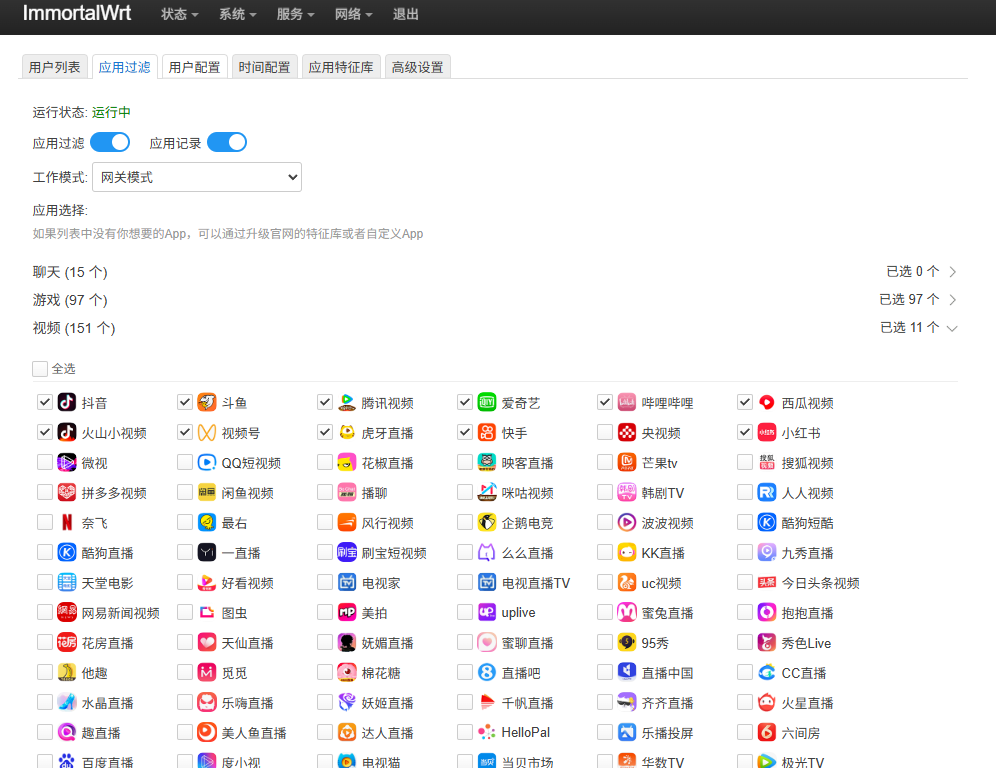This screenshot has width=996, height=768.
Task: Open the 工作模式 dropdown
Action: [197, 177]
